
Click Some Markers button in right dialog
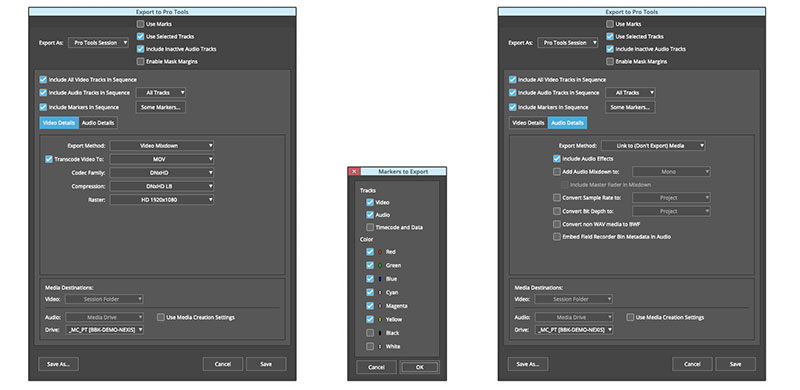tap(630, 108)
